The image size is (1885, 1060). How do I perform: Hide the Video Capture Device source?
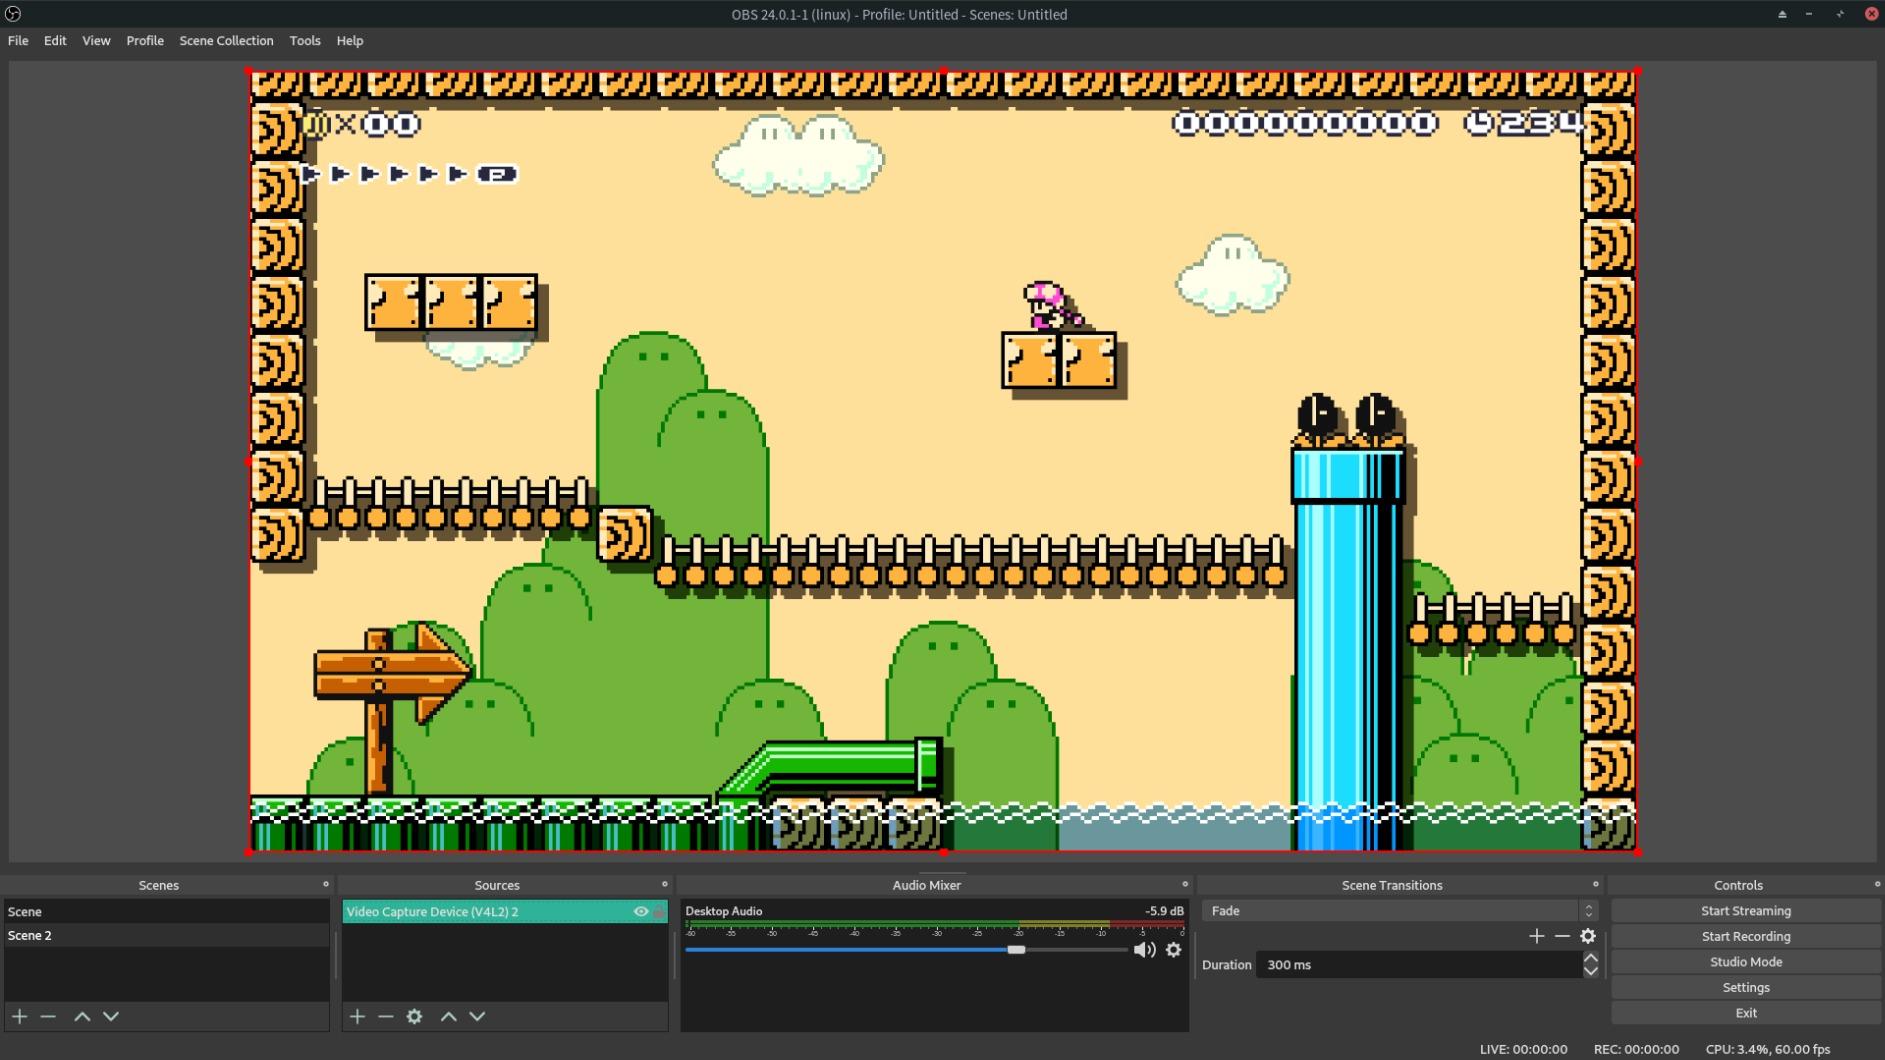coord(641,911)
